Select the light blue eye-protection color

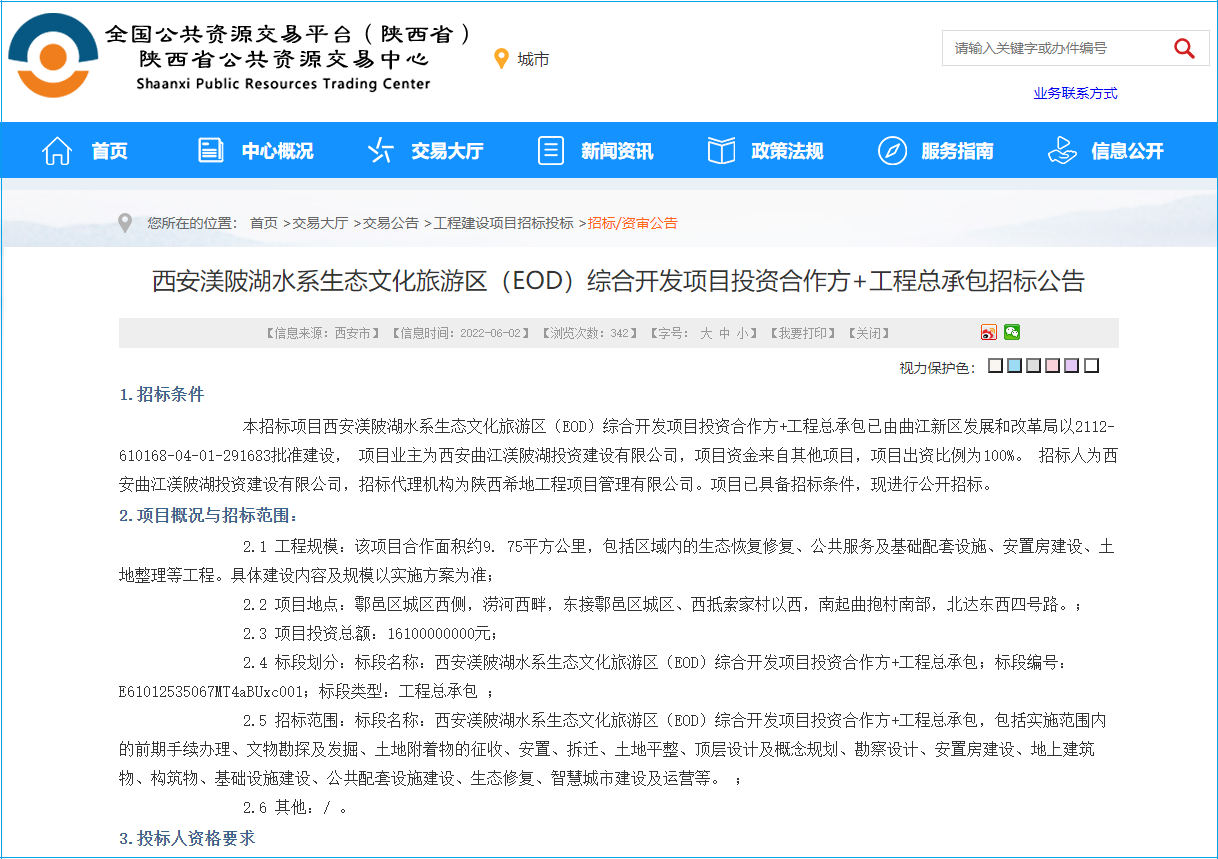tap(1014, 366)
